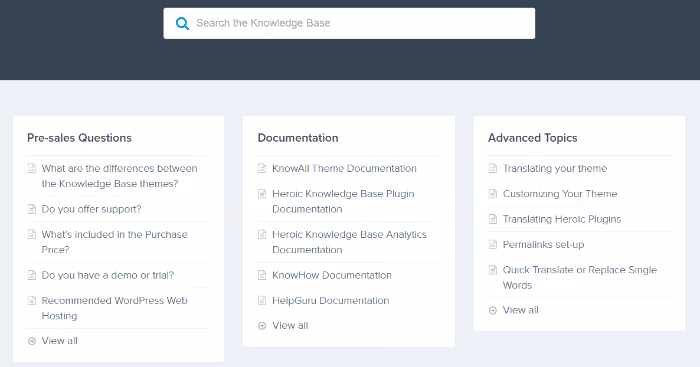
Task: Open 'What's included in the Purchase Price?'
Action: (114, 242)
